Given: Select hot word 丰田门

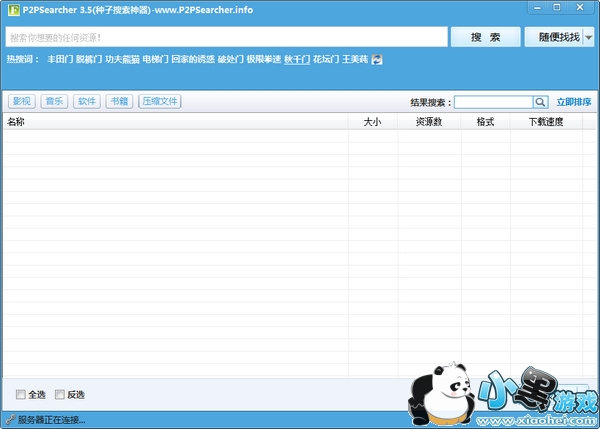Looking at the screenshot, I should point(60,59).
